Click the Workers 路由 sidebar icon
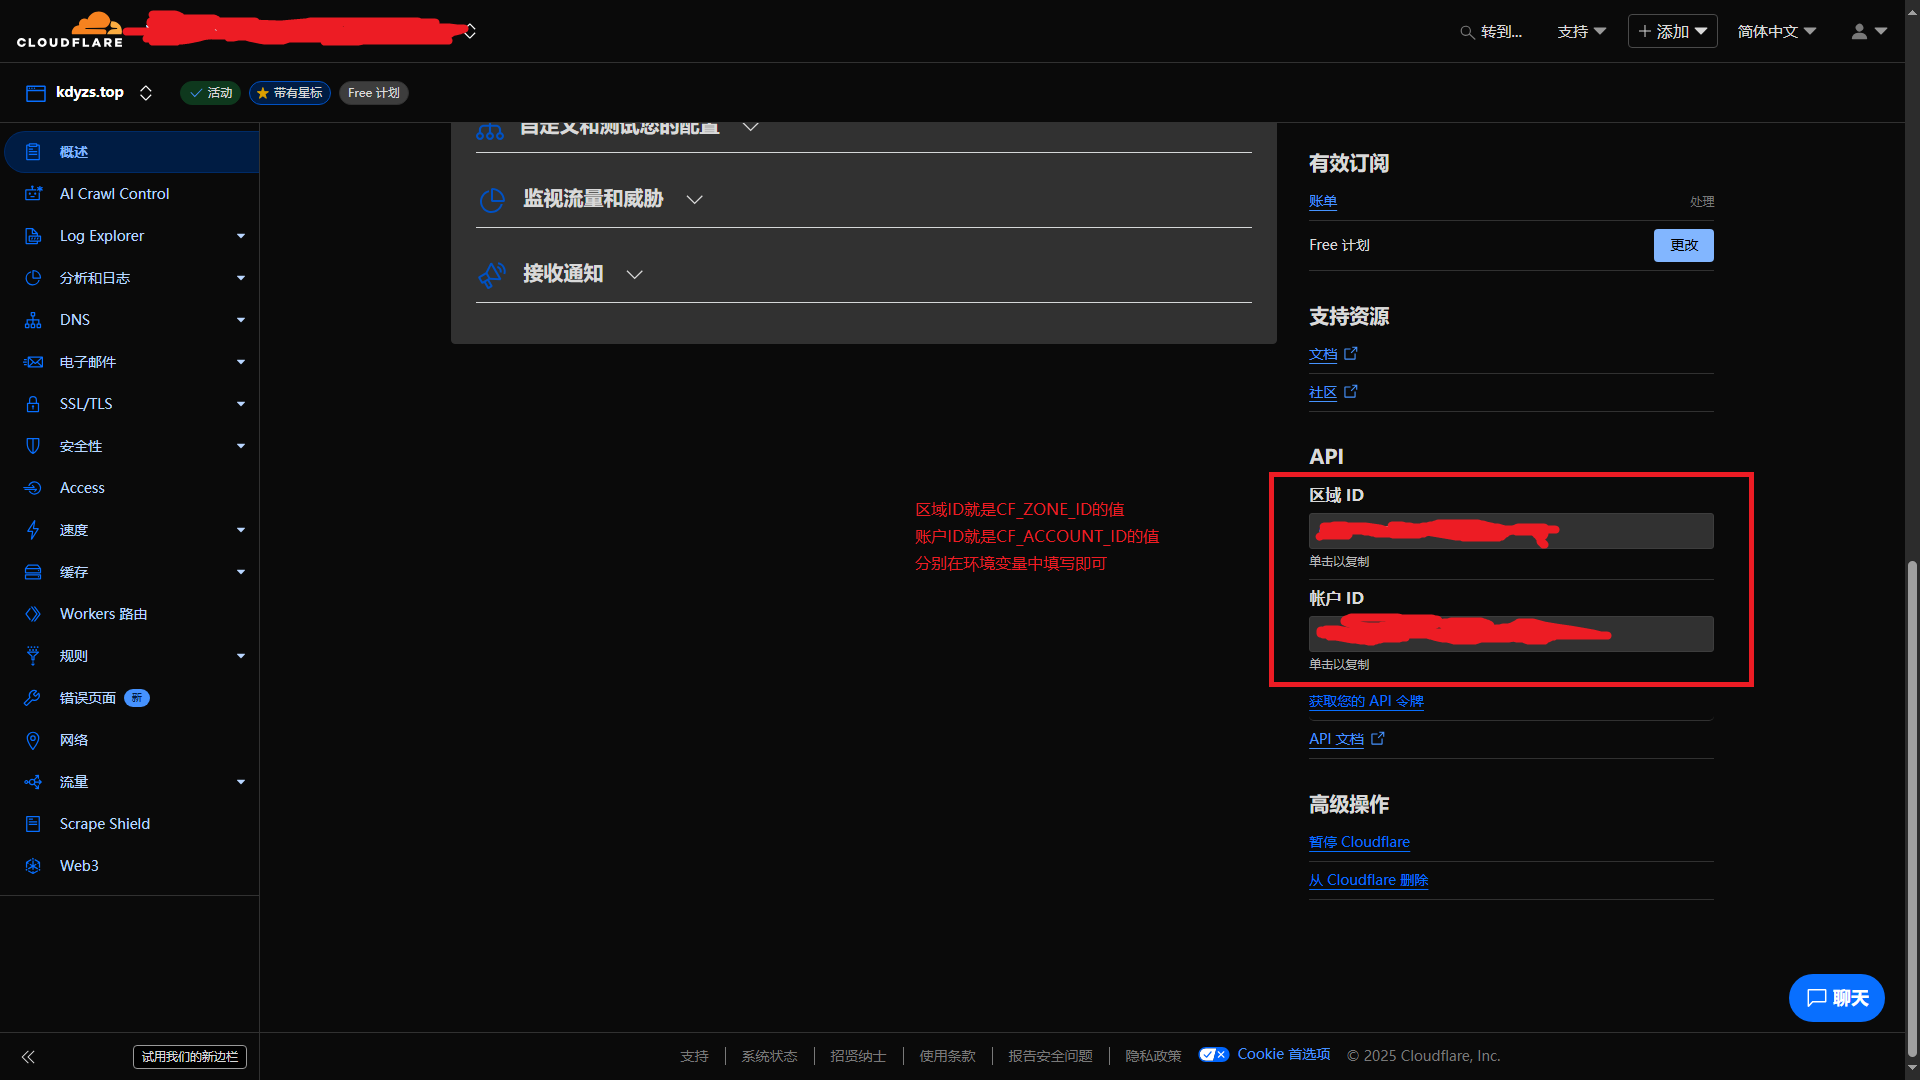Screen dimensions: 1920x1080 (33, 614)
